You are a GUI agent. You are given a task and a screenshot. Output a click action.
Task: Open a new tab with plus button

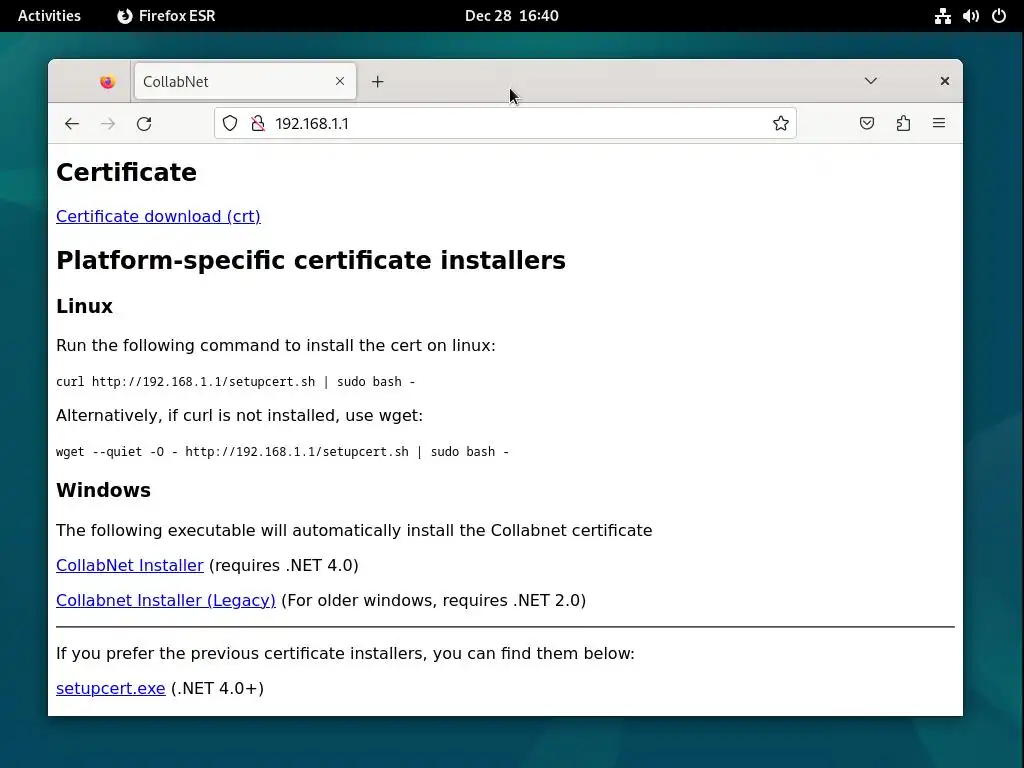(x=377, y=82)
